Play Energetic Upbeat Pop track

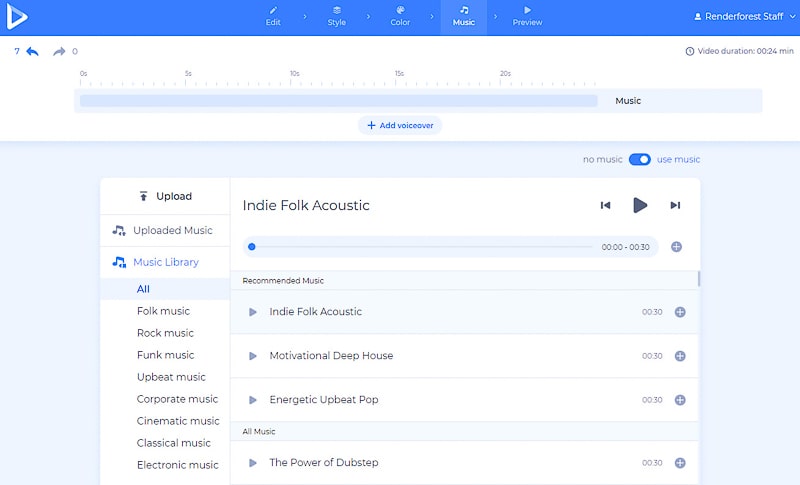[x=253, y=400]
